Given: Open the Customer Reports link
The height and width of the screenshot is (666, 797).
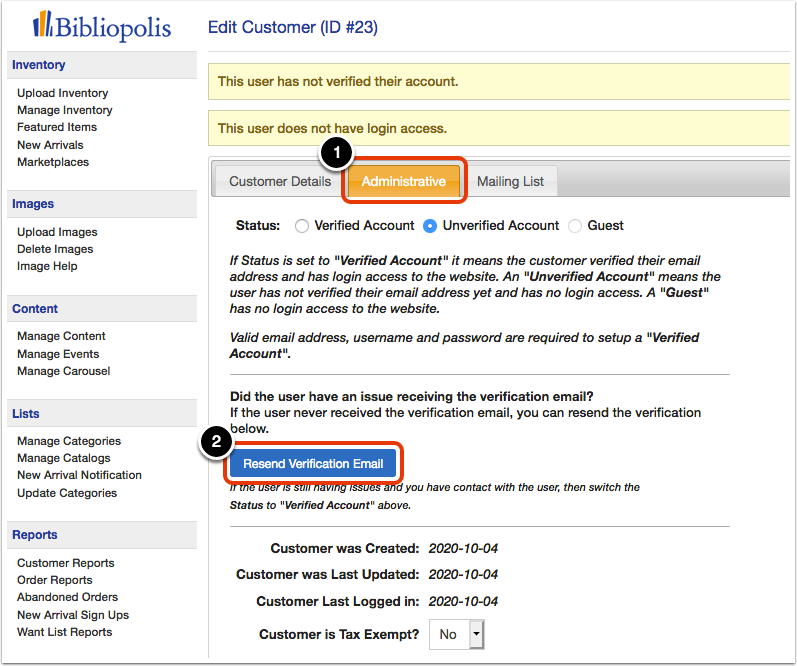Looking at the screenshot, I should pyautogui.click(x=66, y=563).
